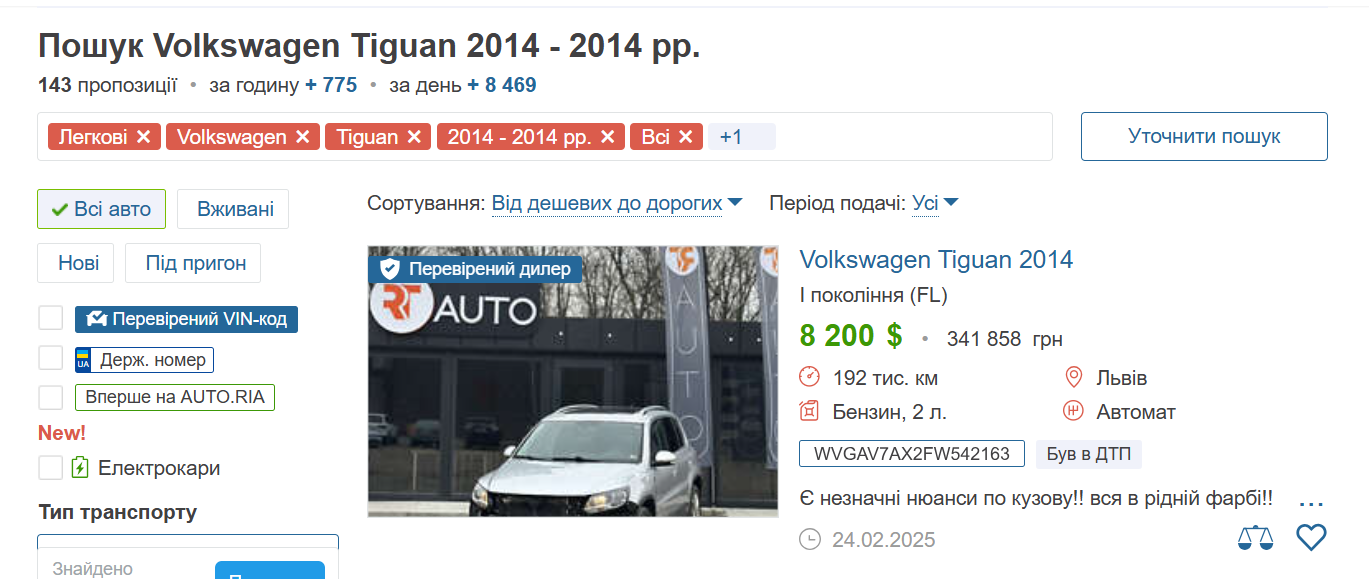Remove the Всі filter tag
Screen dimensions: 1369x579
tap(685, 137)
